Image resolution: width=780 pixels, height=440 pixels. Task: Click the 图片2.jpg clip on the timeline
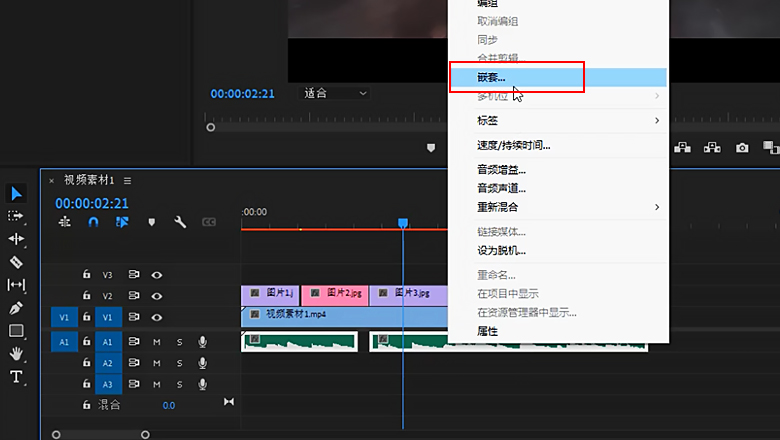pyautogui.click(x=334, y=294)
